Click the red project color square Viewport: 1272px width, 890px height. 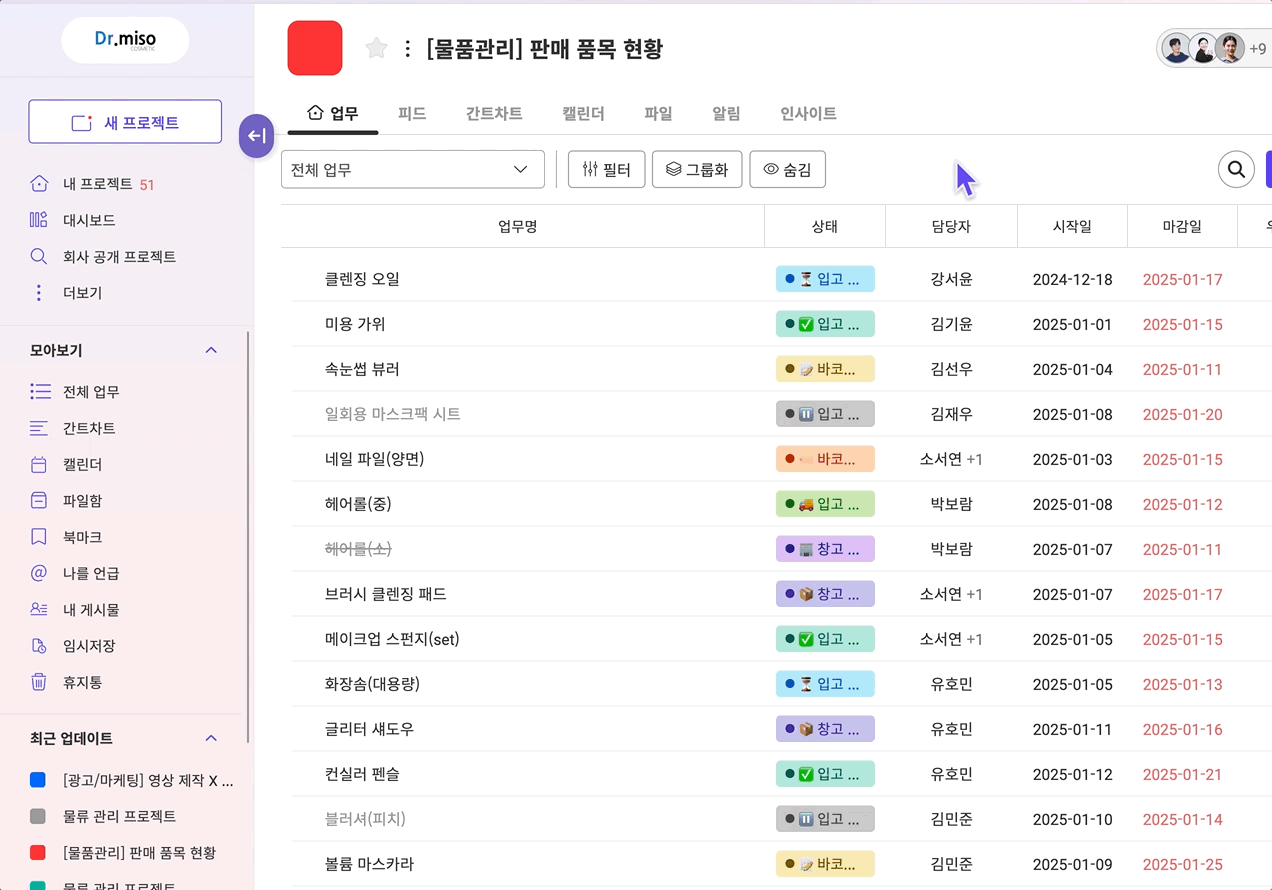click(x=315, y=48)
